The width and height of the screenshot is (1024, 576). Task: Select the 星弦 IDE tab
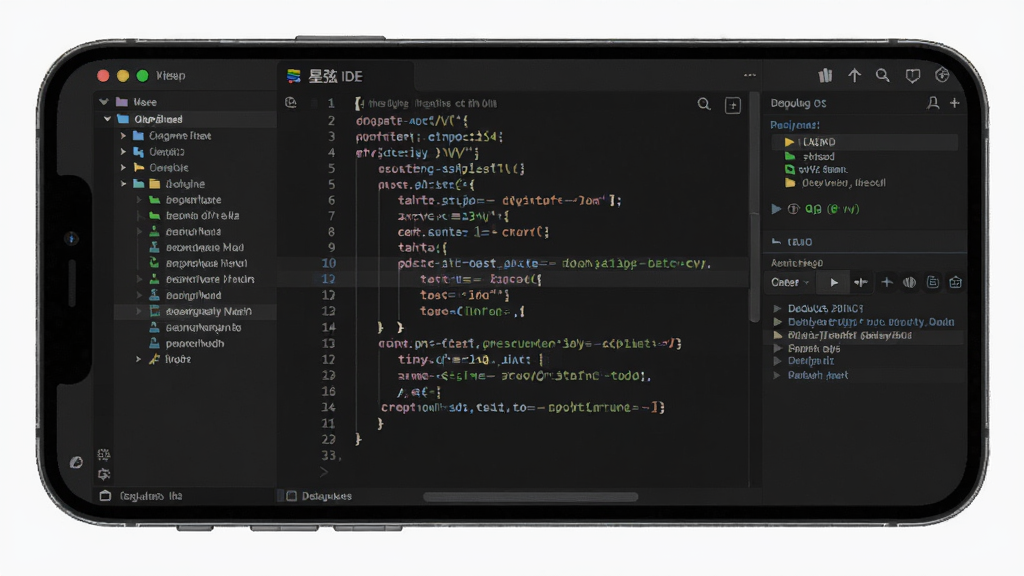tap(345, 76)
